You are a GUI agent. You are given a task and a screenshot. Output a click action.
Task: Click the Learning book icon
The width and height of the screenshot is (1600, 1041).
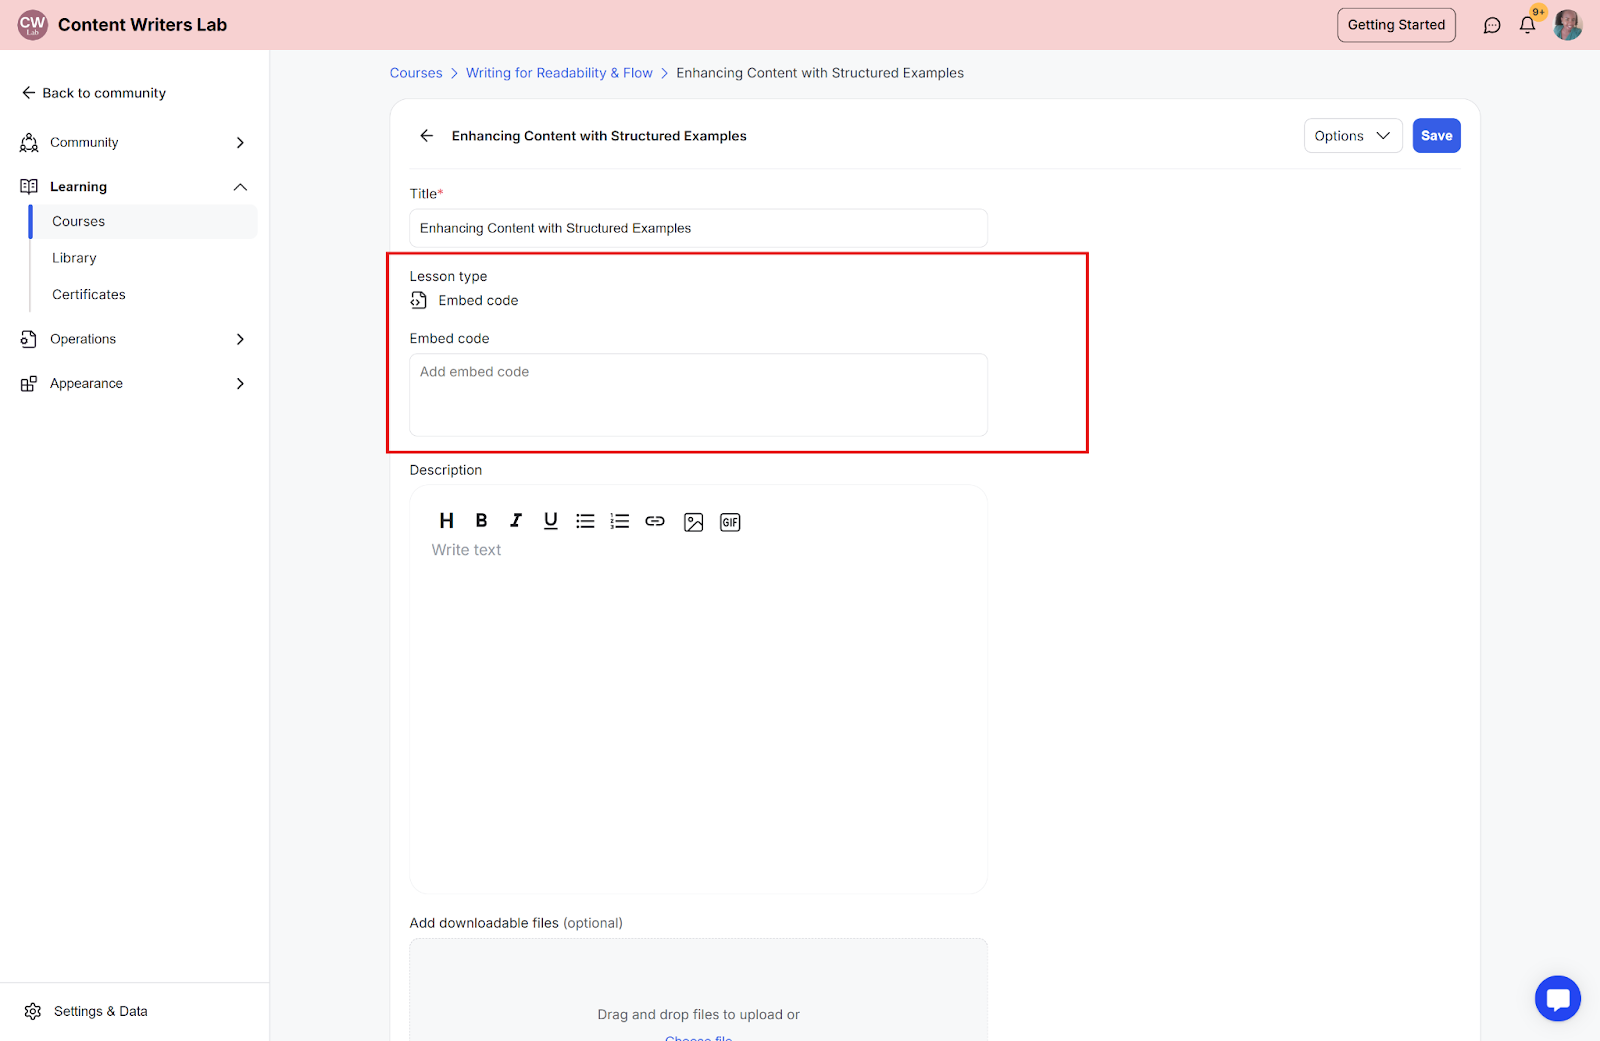[x=29, y=187]
